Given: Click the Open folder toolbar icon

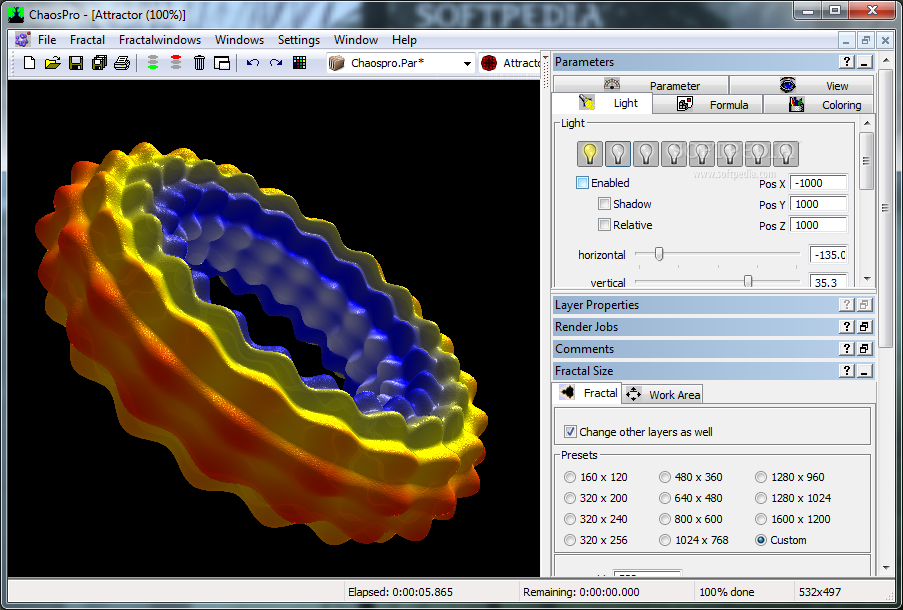Looking at the screenshot, I should pos(52,63).
